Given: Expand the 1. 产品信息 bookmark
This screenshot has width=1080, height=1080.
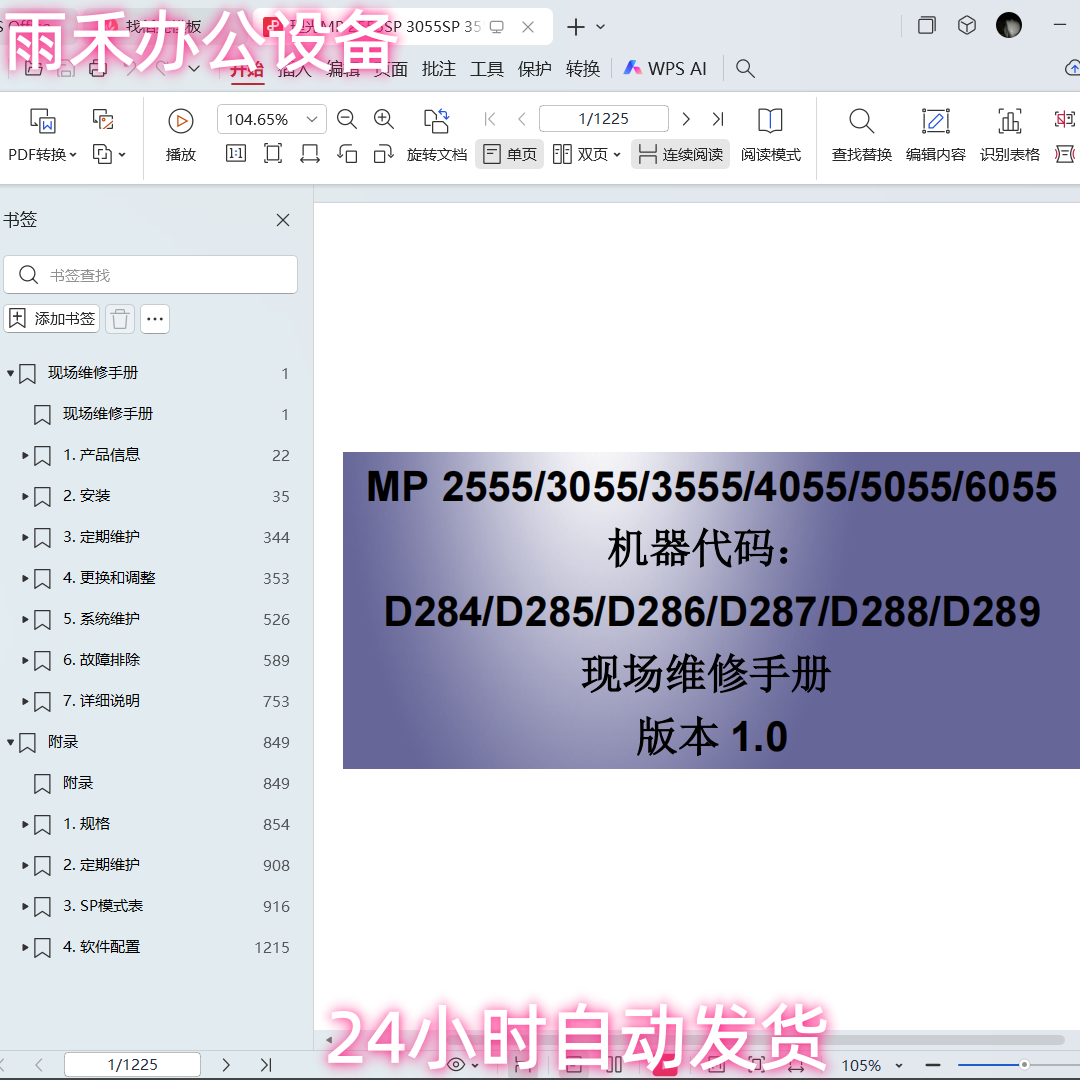Looking at the screenshot, I should tap(25, 455).
